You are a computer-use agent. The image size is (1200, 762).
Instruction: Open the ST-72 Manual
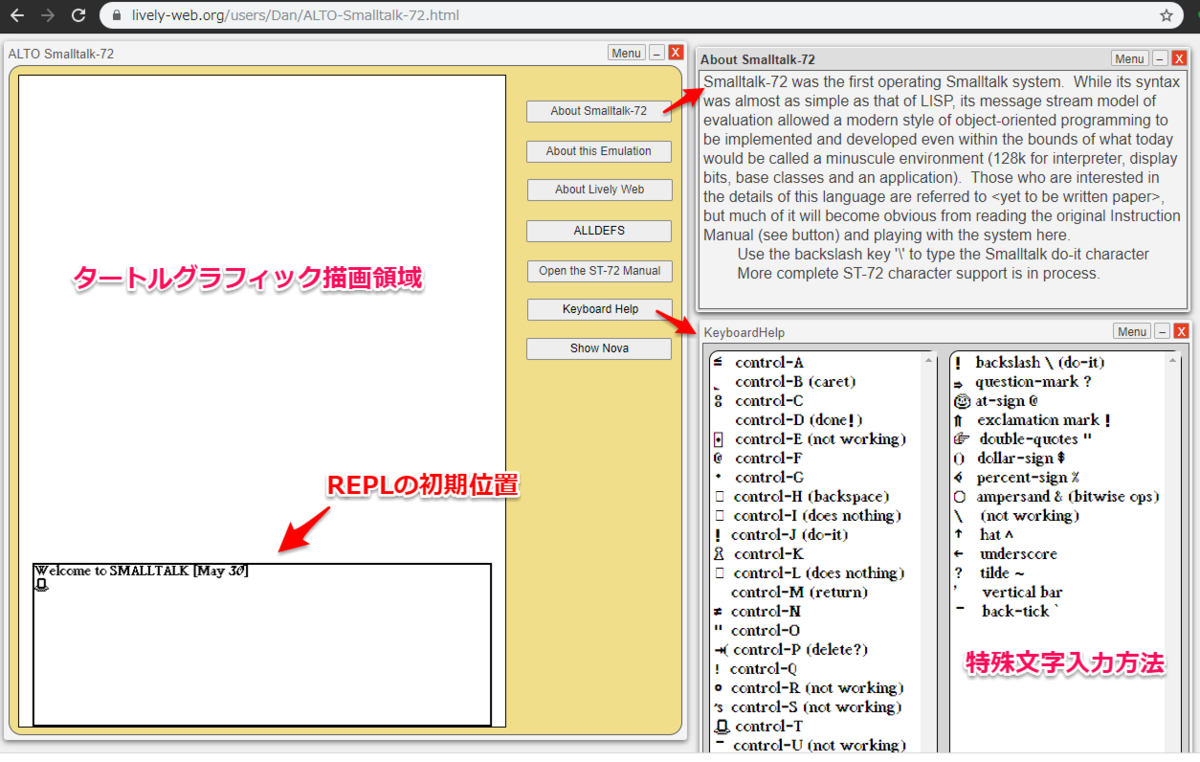[x=598, y=270]
